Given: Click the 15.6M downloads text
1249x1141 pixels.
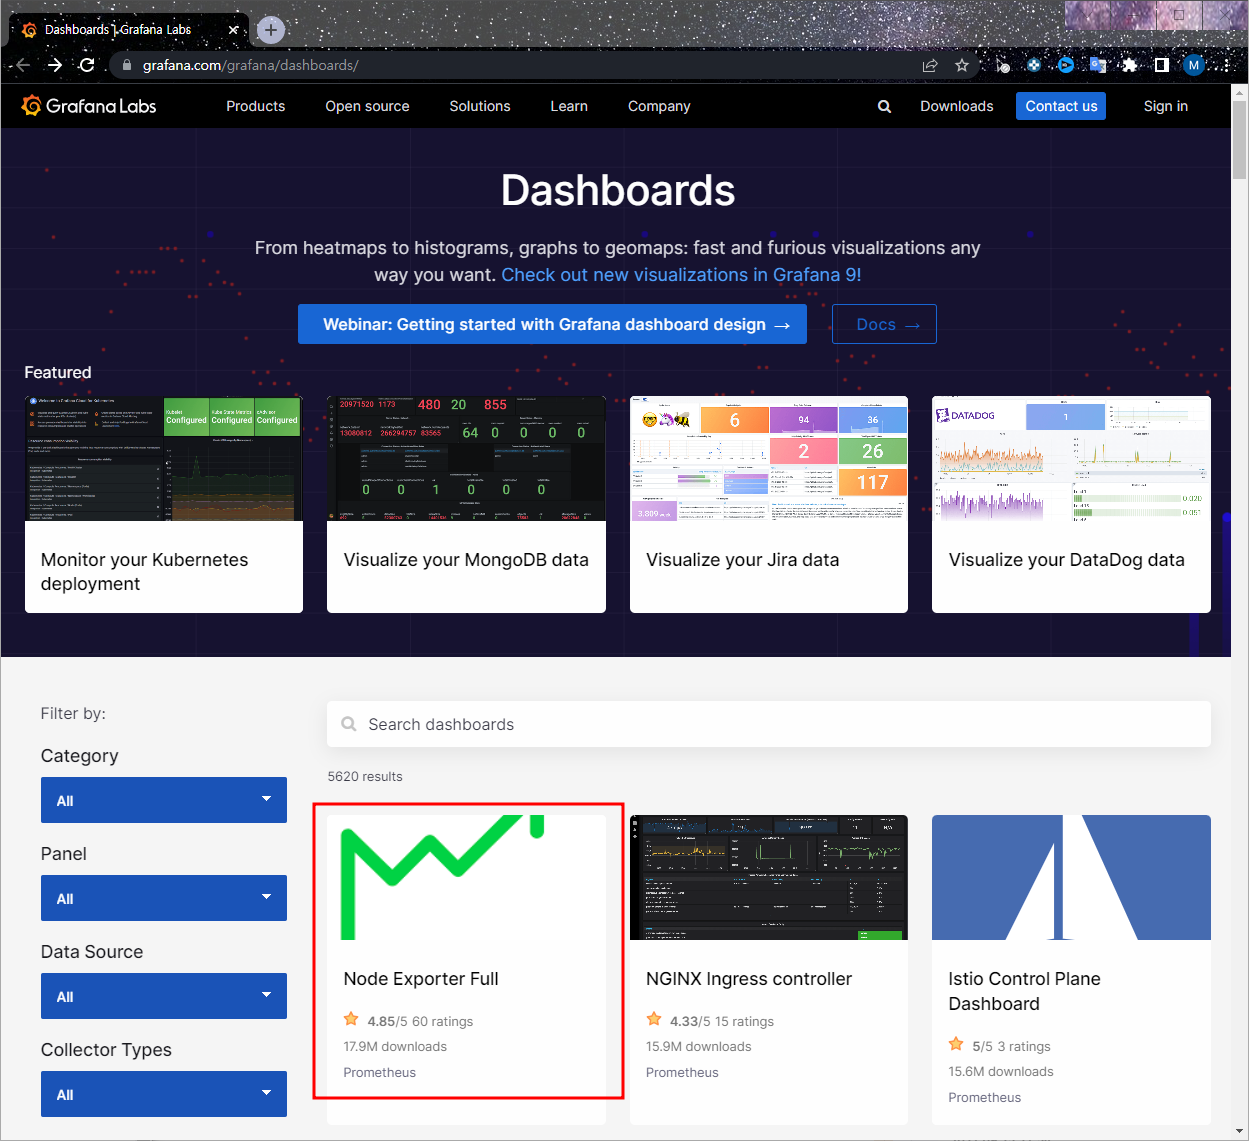Looking at the screenshot, I should (1001, 1071).
